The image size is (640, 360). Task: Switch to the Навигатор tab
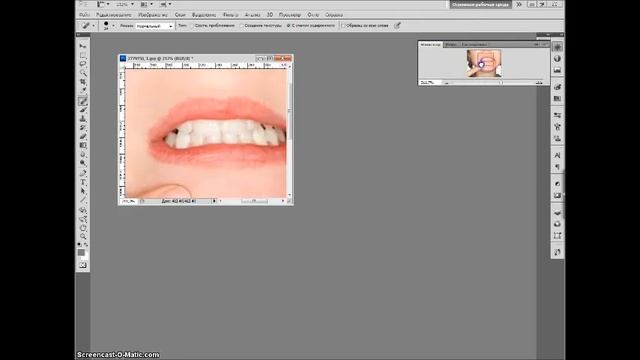coord(431,44)
